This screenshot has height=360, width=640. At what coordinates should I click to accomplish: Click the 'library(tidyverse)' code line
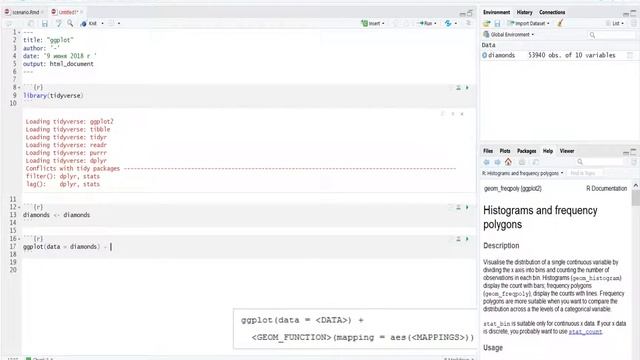click(53, 96)
